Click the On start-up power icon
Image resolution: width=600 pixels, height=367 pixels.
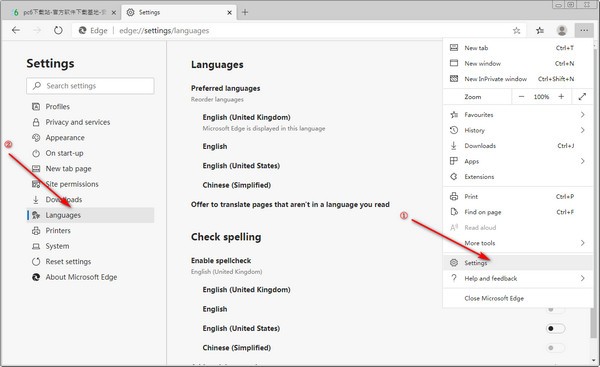(36, 153)
